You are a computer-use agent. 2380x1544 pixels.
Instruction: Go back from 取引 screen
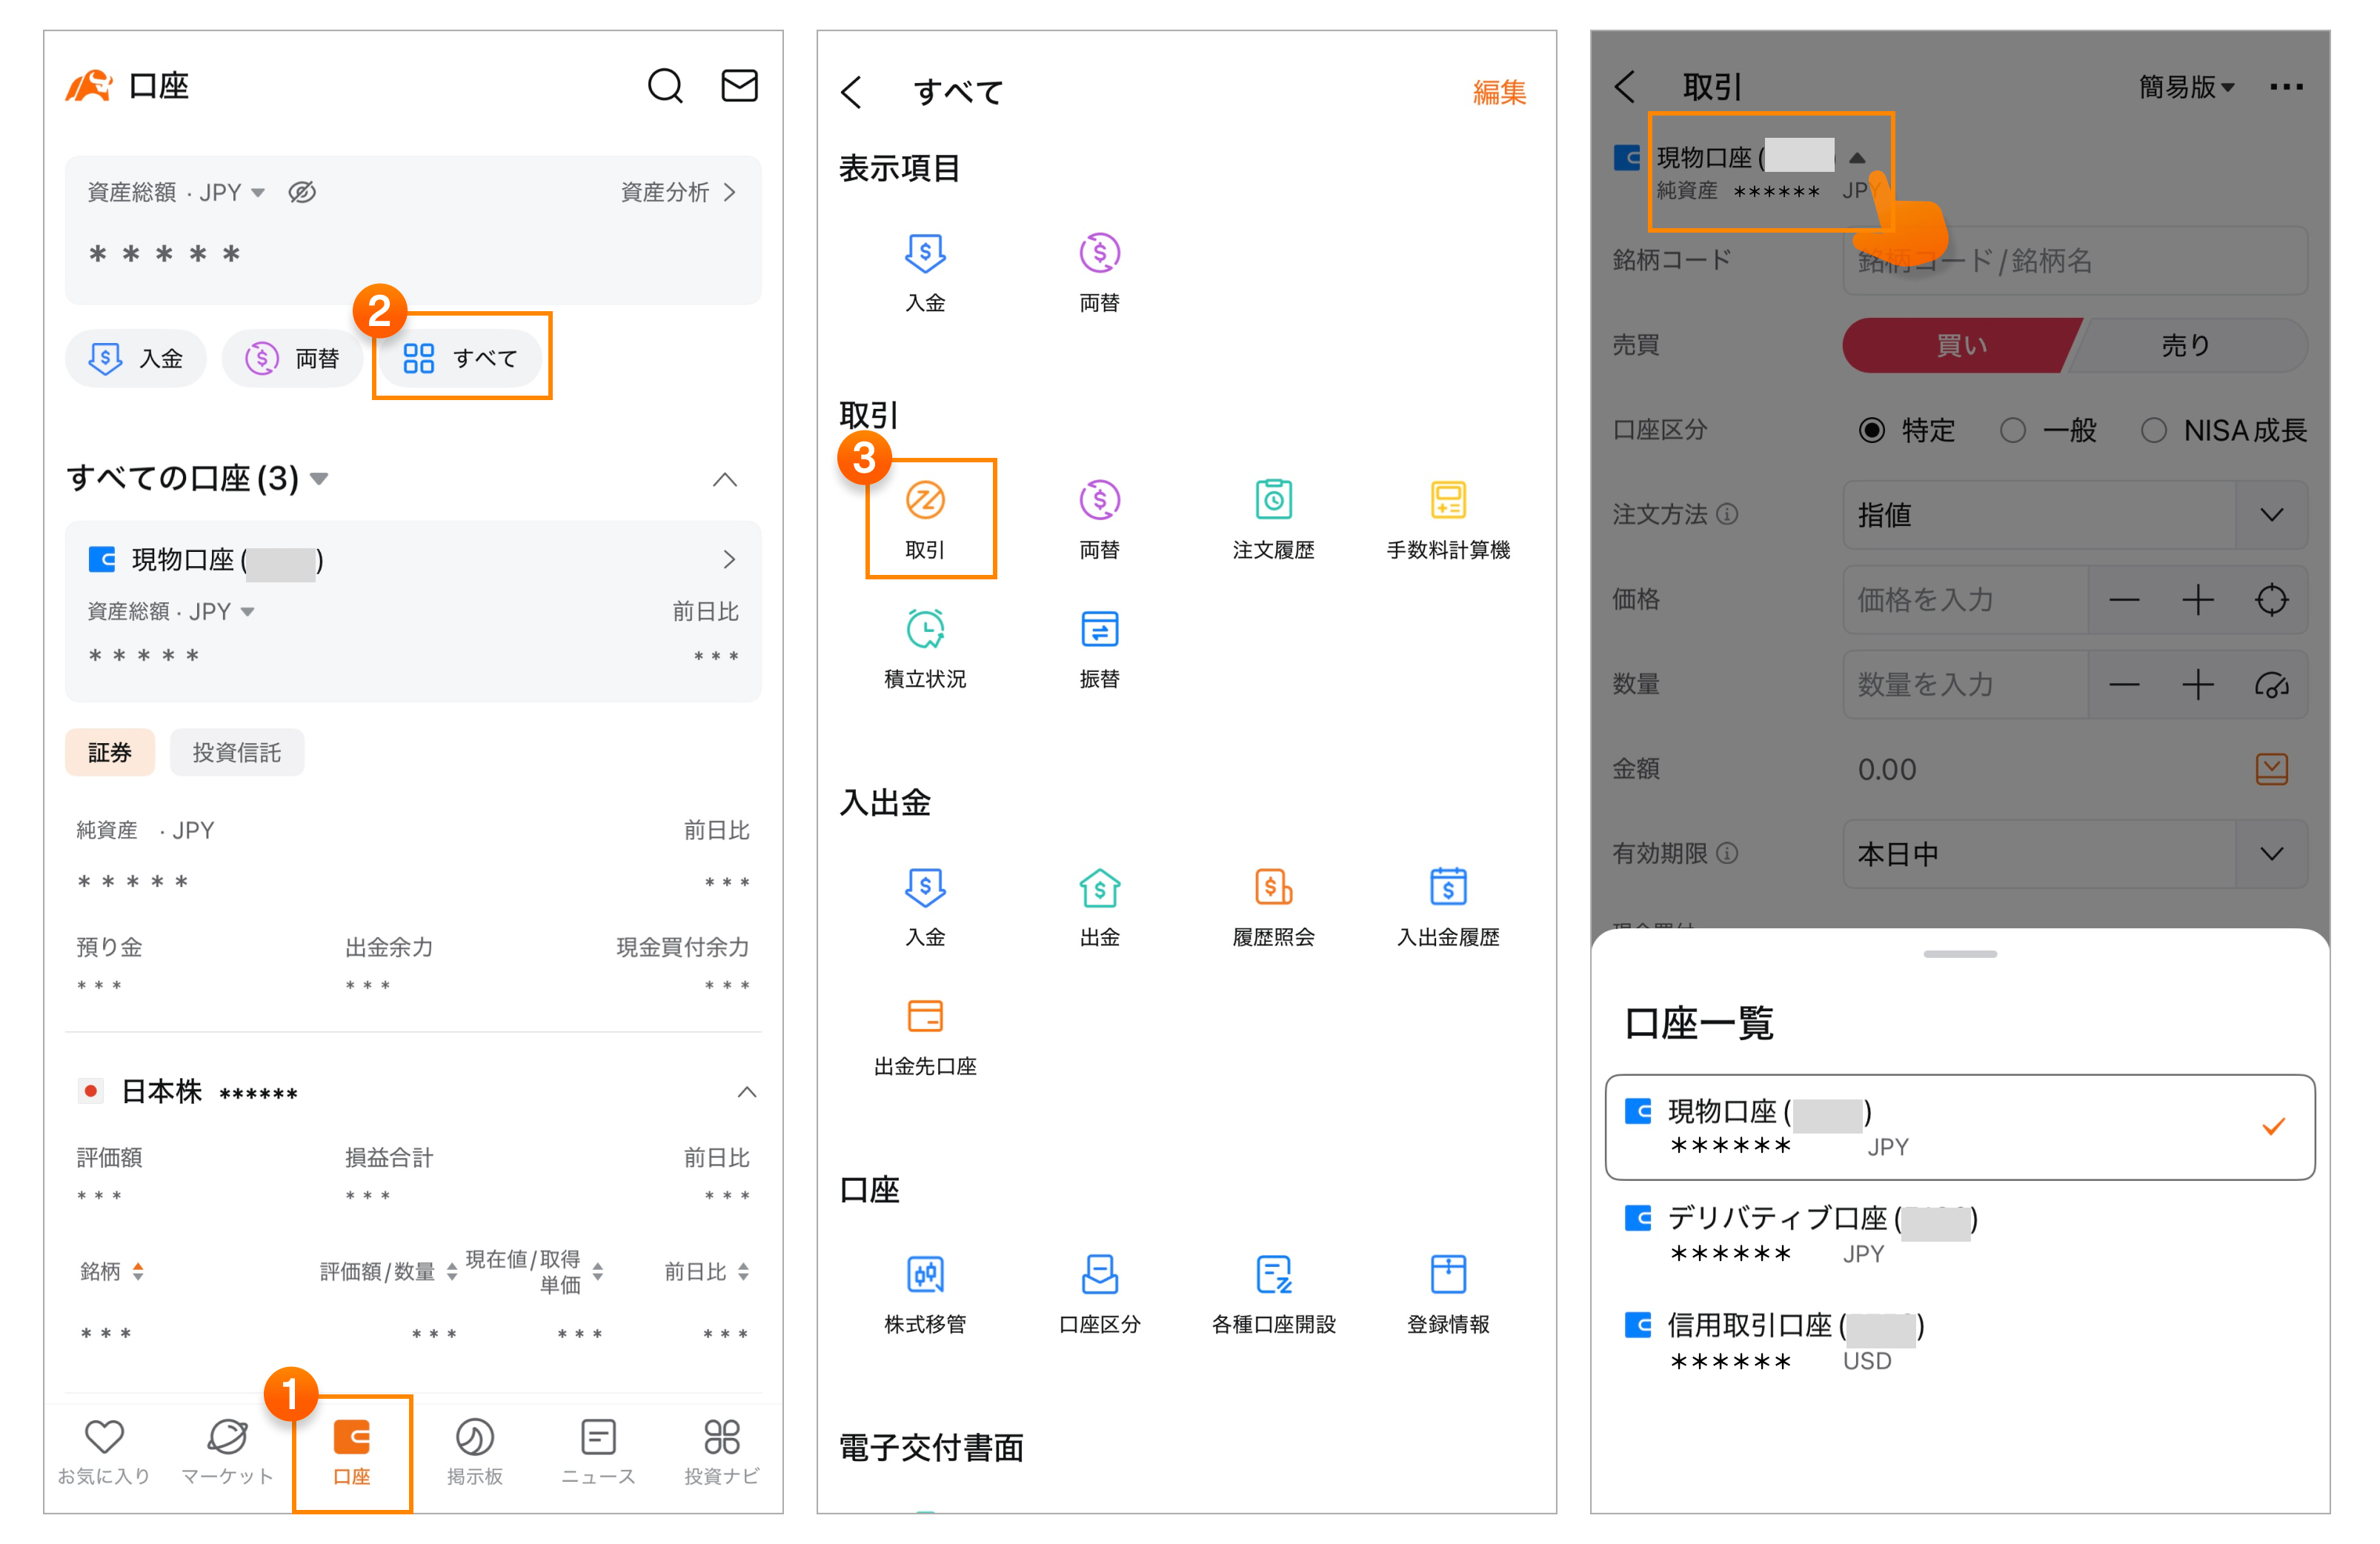(1625, 87)
